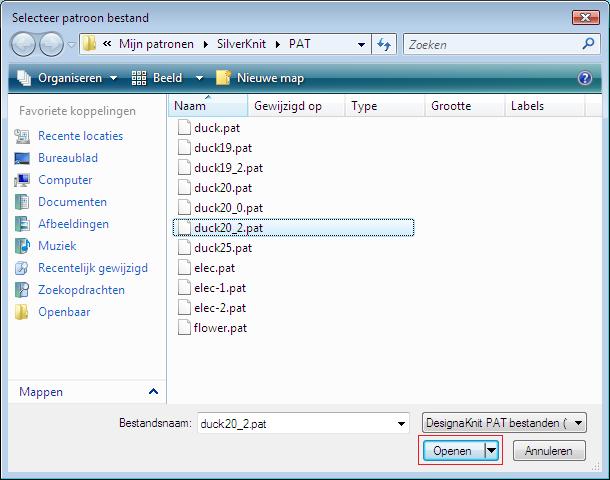Create a new folder with Nieuwe map

(260, 78)
